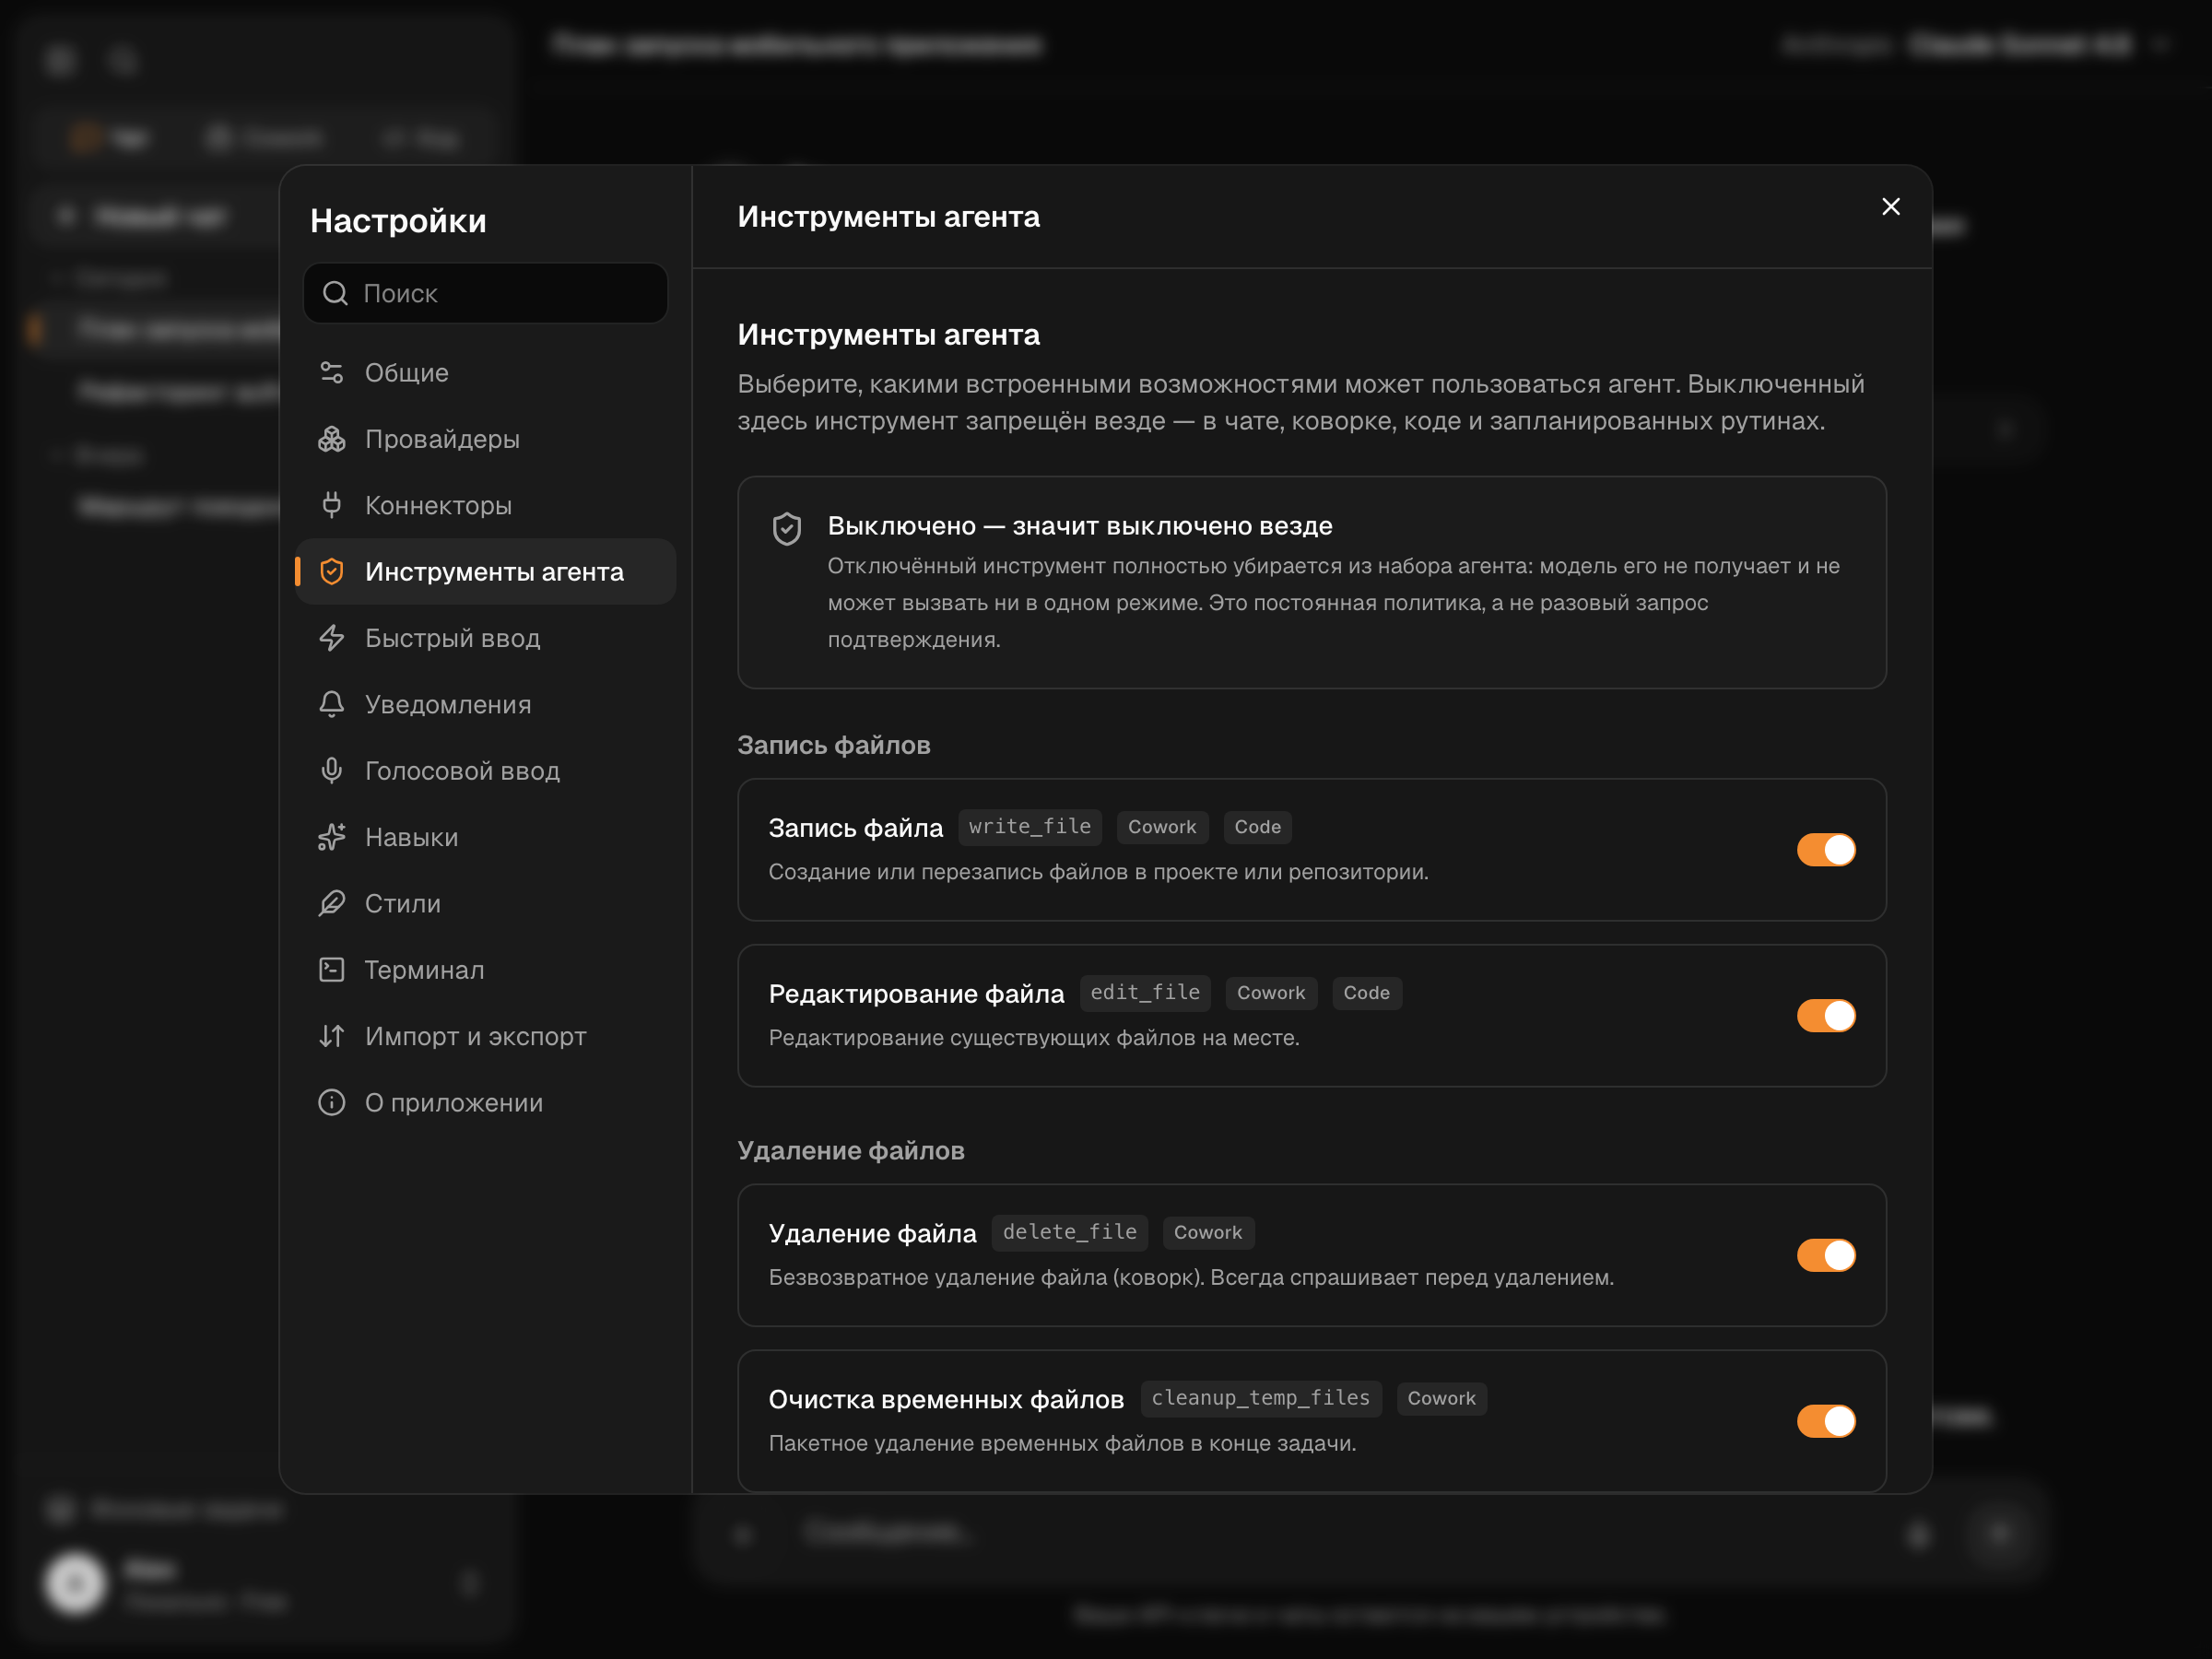Click the bell icon for Уведомления
Screen dimensions: 2212x1659
[332, 704]
